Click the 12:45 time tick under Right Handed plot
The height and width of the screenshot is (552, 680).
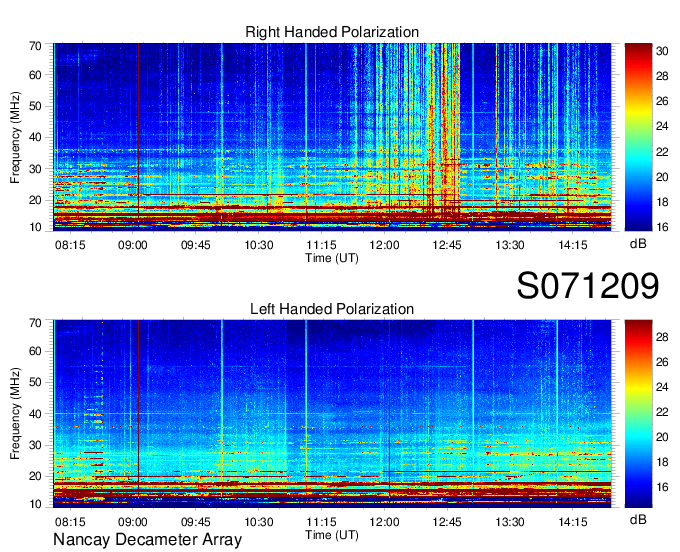[x=447, y=245]
